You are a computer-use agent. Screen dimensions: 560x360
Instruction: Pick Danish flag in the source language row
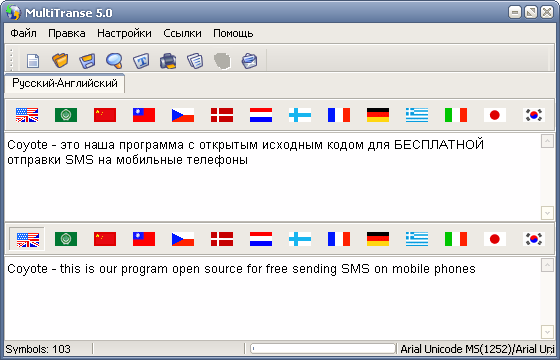click(222, 115)
